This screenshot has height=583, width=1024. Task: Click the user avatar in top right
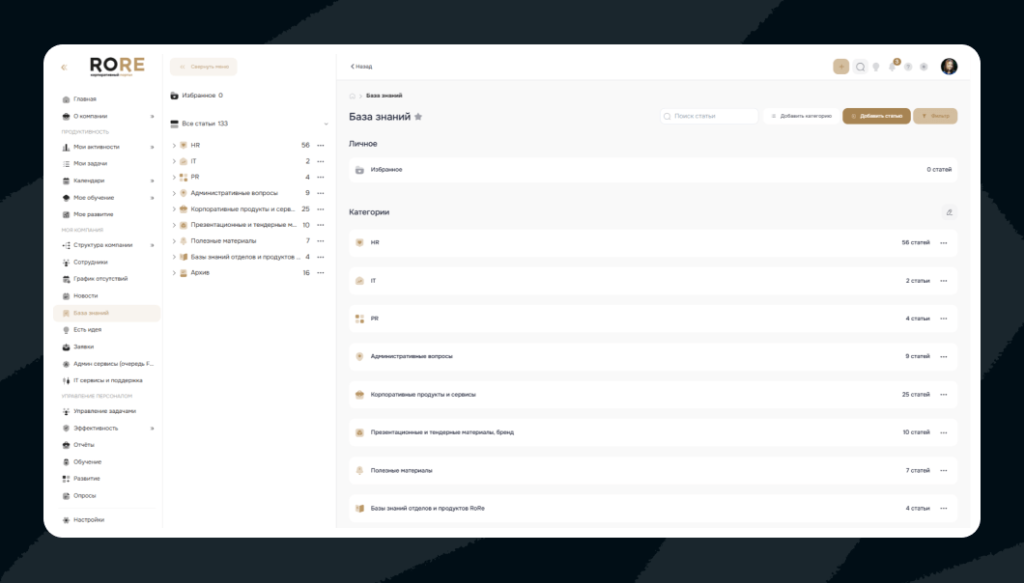pyautogui.click(x=949, y=66)
